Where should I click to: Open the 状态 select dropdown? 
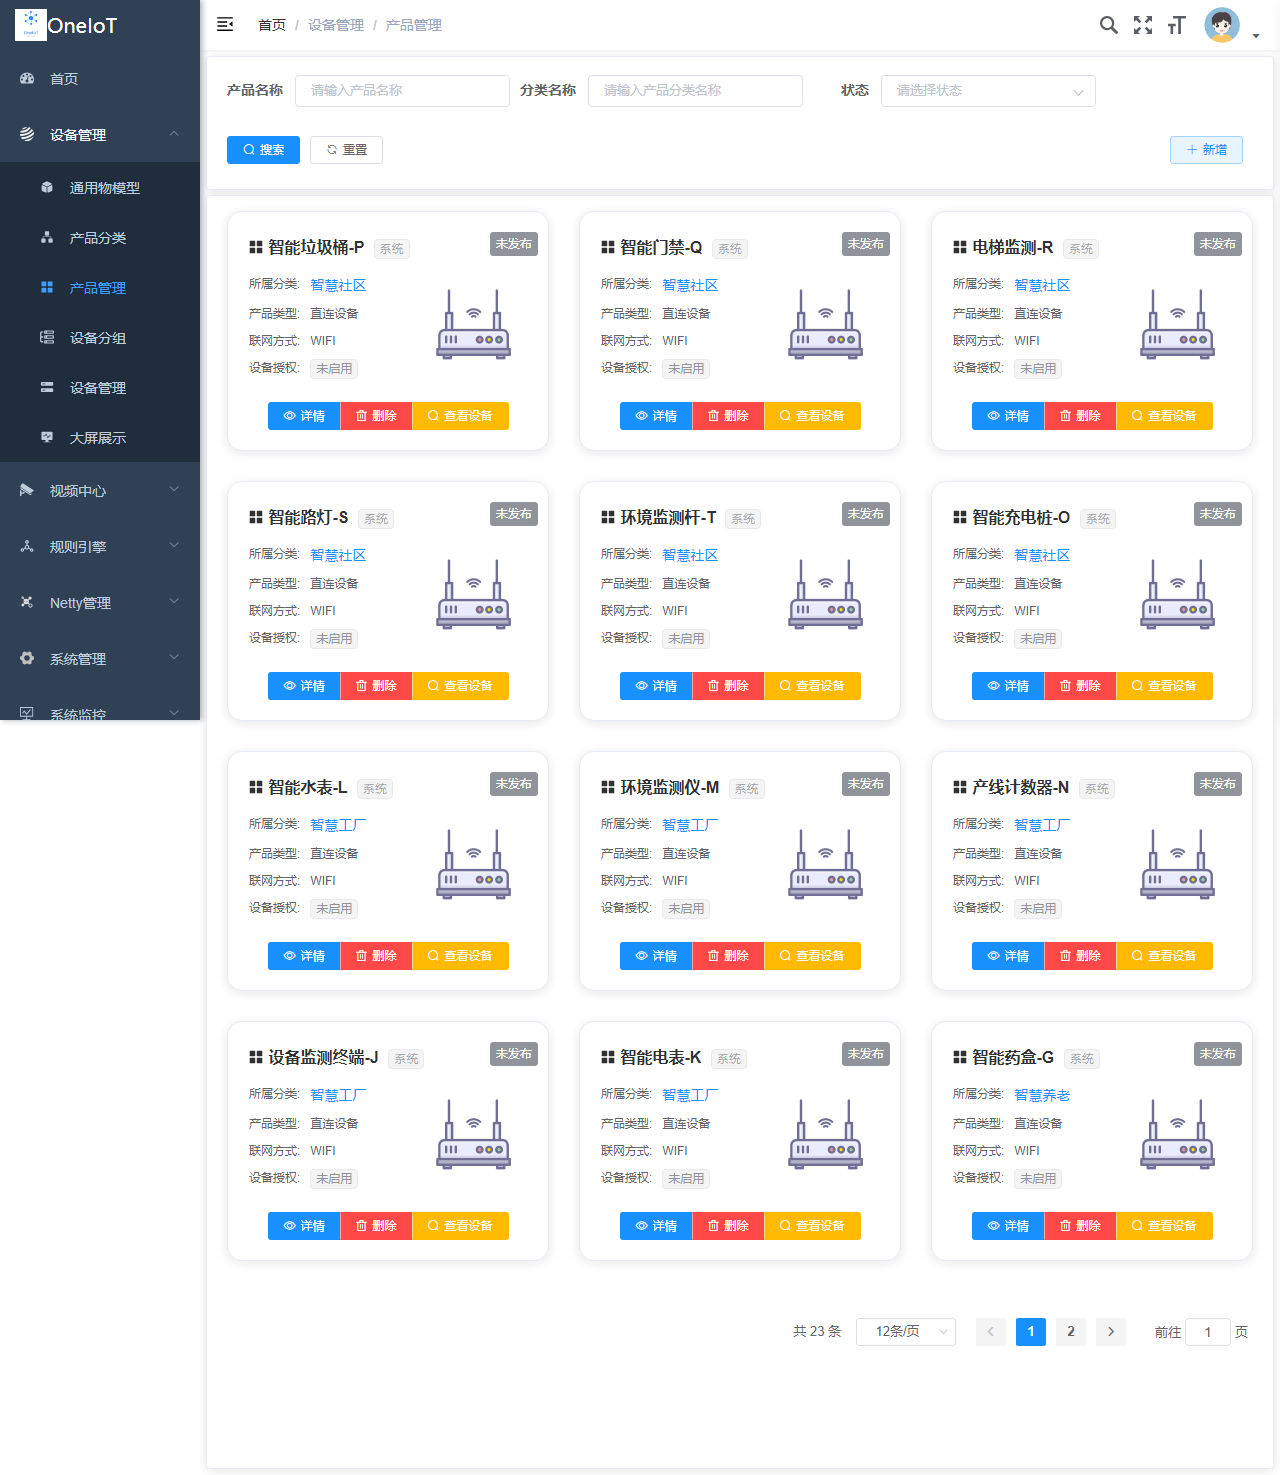pos(988,91)
